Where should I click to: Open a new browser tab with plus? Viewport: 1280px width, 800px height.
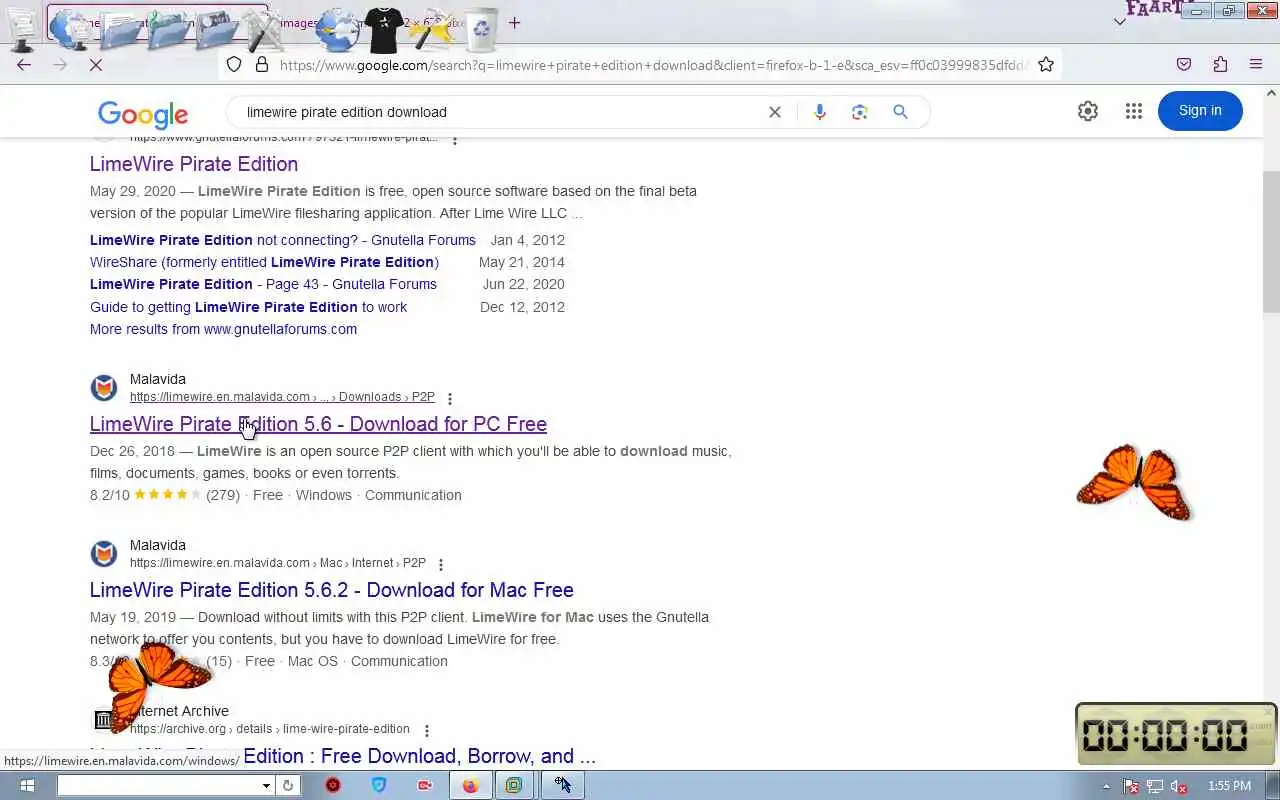tap(515, 22)
